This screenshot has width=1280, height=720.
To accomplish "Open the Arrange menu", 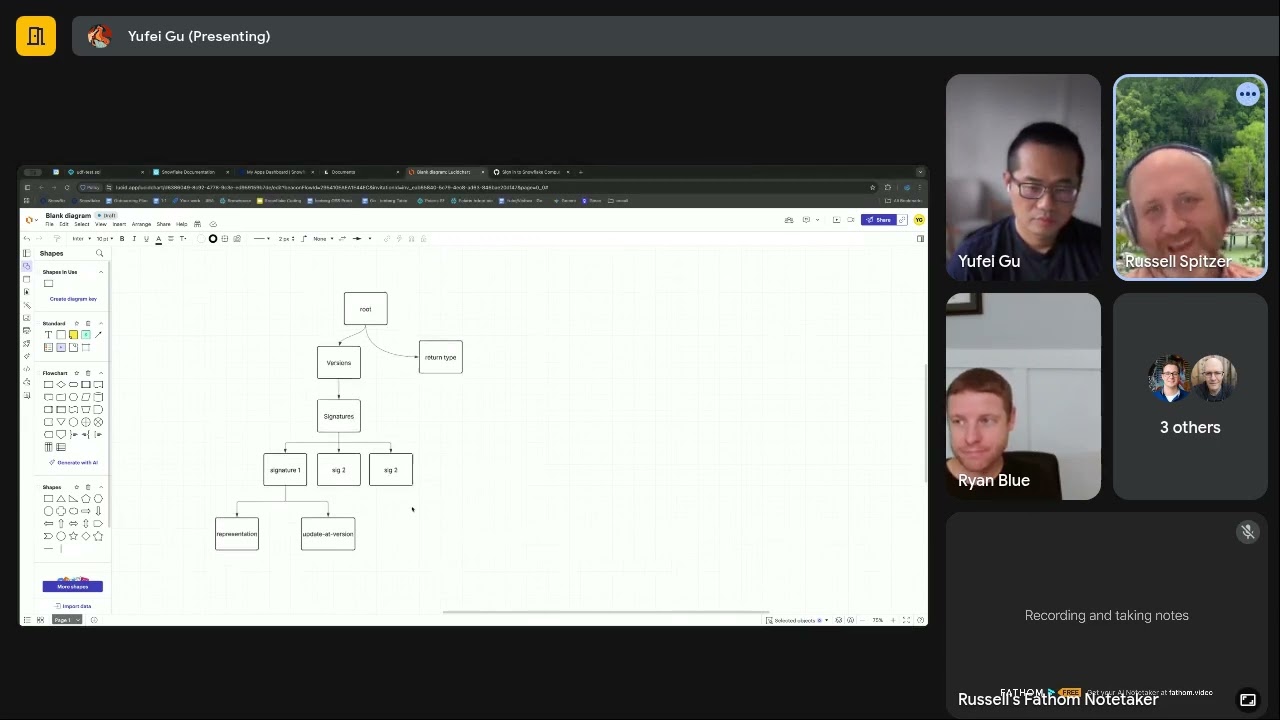I will pos(141,224).
